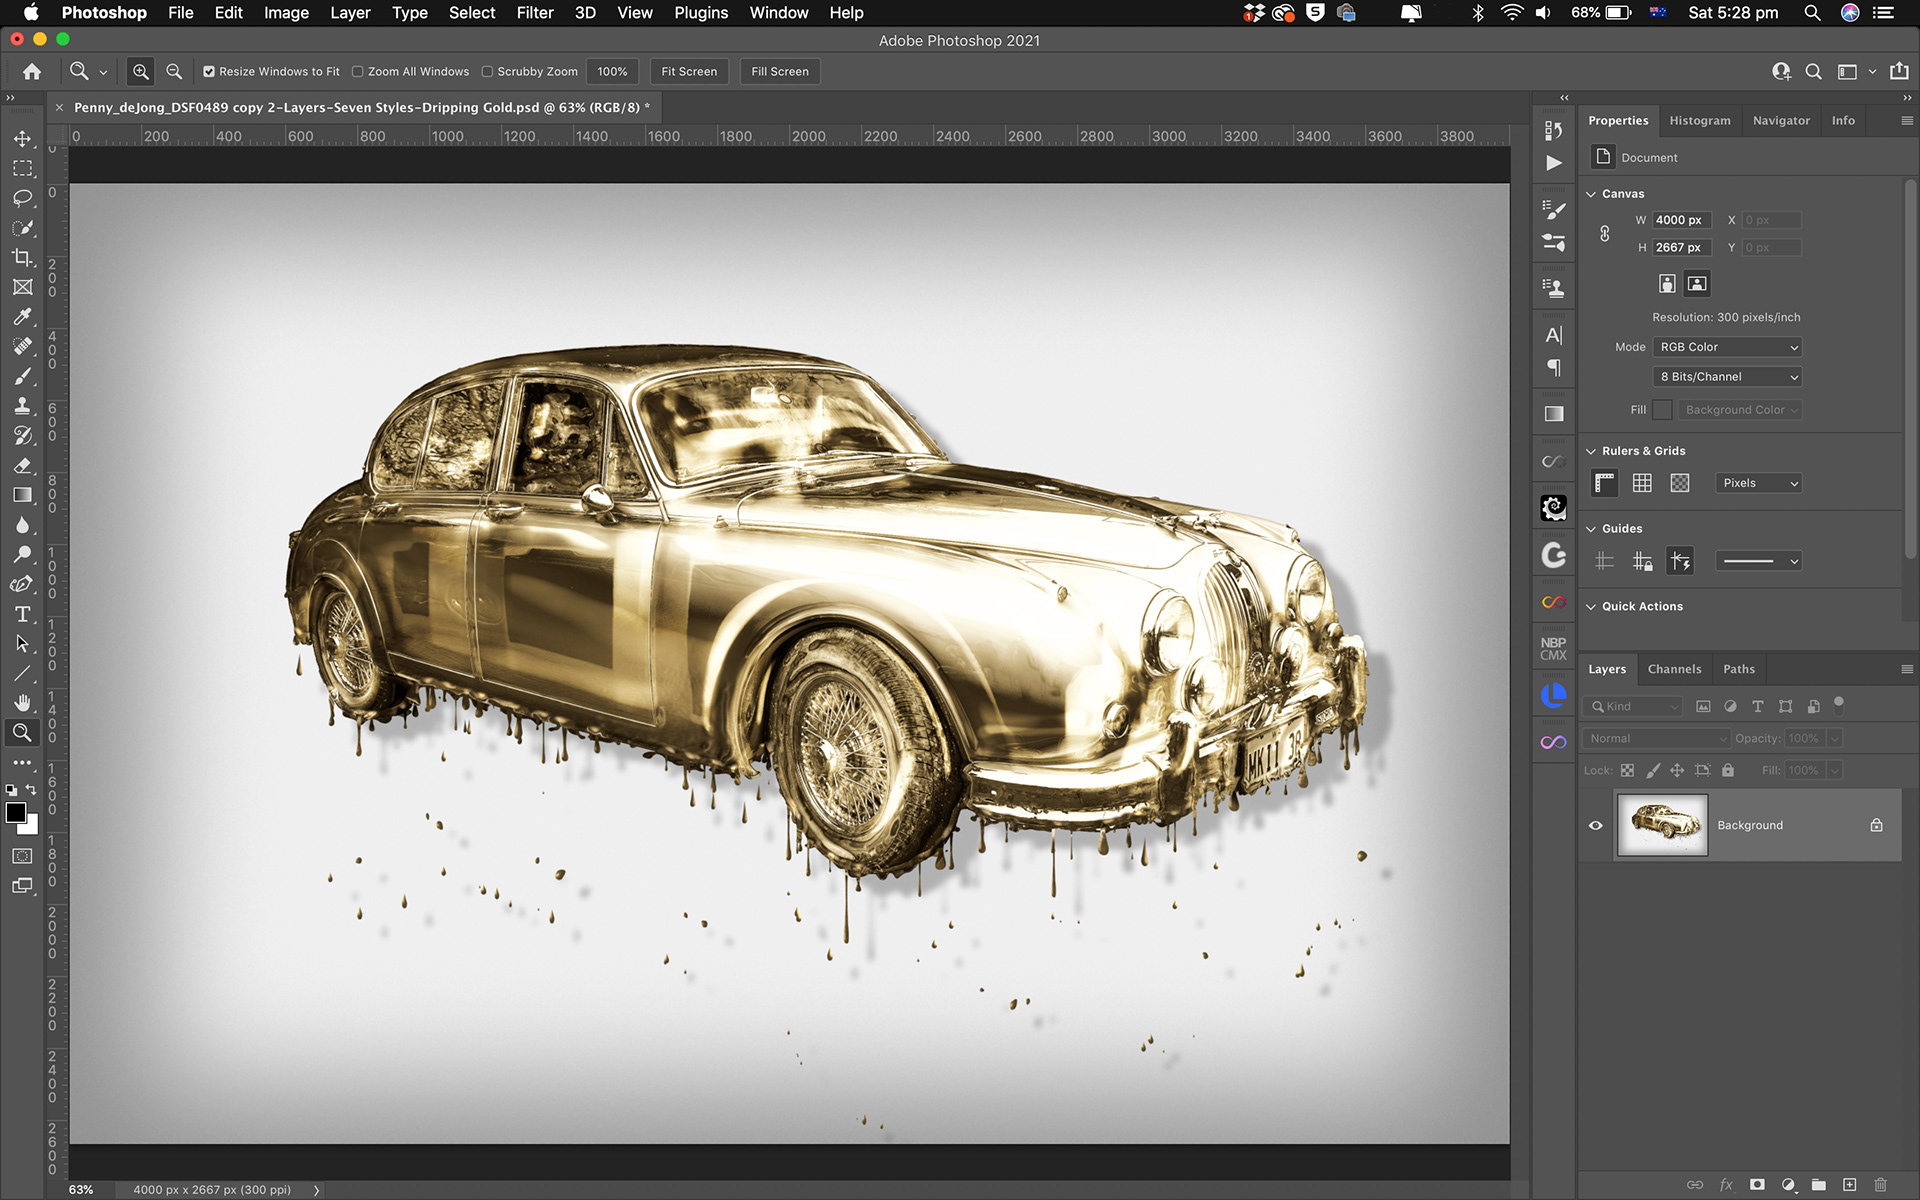The image size is (1920, 1200).
Task: Activate the Hand tool
Action: 22,703
